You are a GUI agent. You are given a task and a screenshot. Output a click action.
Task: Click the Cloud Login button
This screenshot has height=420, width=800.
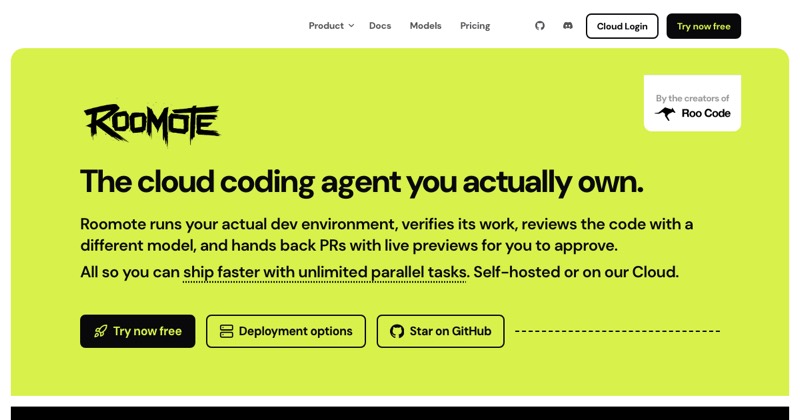[622, 26]
